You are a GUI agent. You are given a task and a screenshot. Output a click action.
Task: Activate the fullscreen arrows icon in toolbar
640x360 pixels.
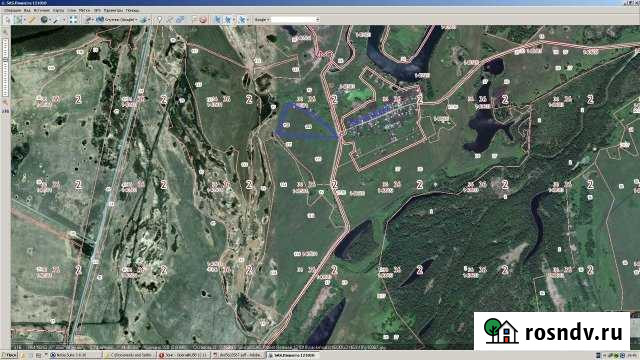73,20
